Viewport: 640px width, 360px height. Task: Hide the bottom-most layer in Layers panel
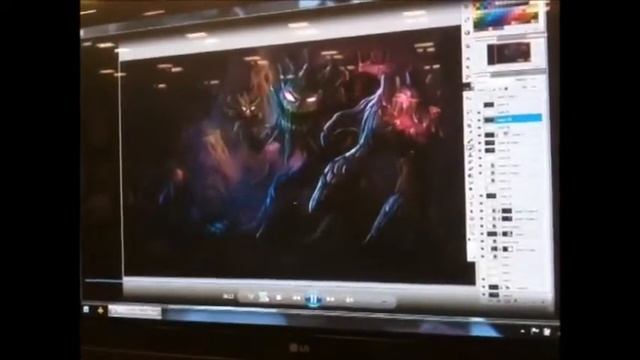484,294
